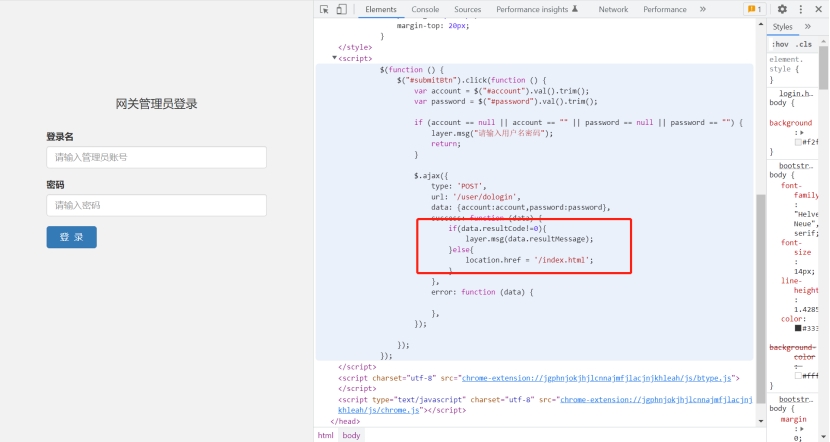Image resolution: width=830 pixels, height=442 pixels.
Task: Click the Elements panel scroll up arrow
Action: click(761, 24)
